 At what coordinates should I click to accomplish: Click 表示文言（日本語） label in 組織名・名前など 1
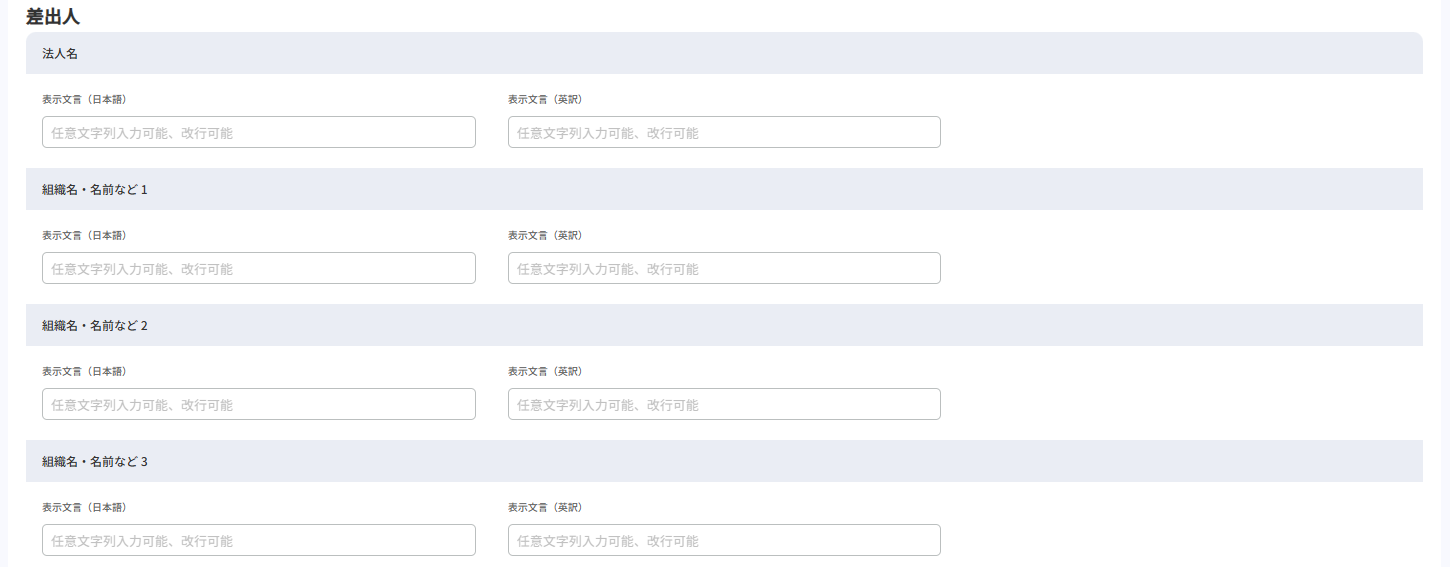coord(84,236)
